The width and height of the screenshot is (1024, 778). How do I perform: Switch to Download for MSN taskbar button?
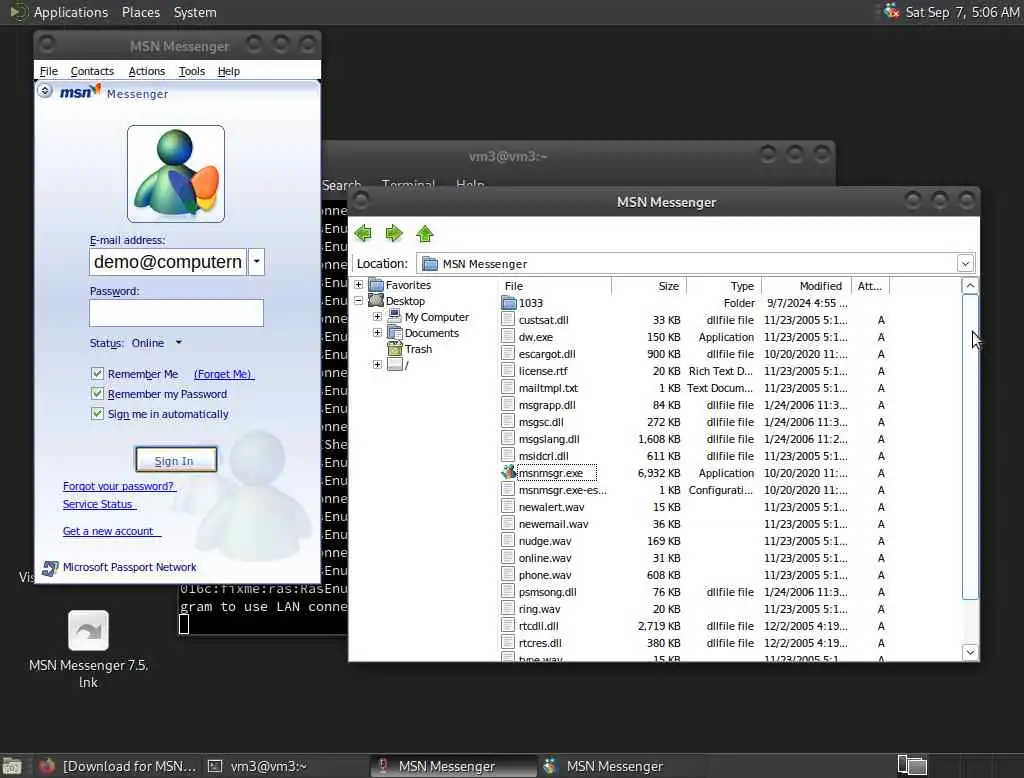(118, 766)
